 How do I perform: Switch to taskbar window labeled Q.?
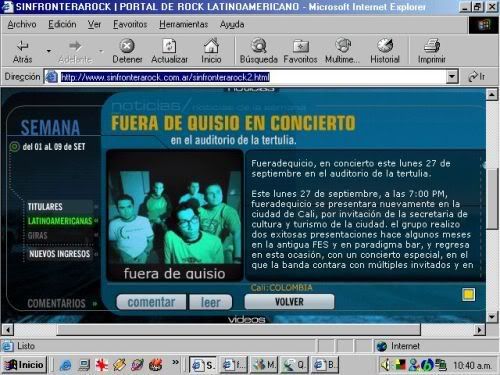(x=294, y=365)
